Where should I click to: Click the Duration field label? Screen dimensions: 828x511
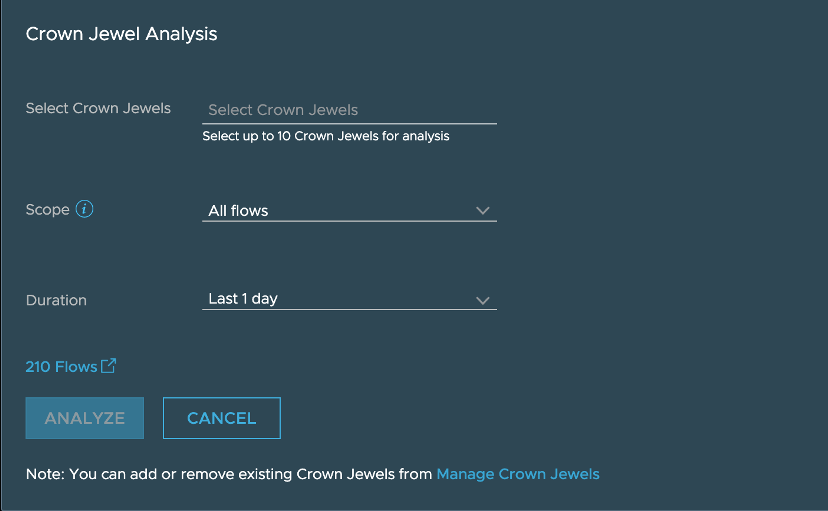click(x=56, y=300)
